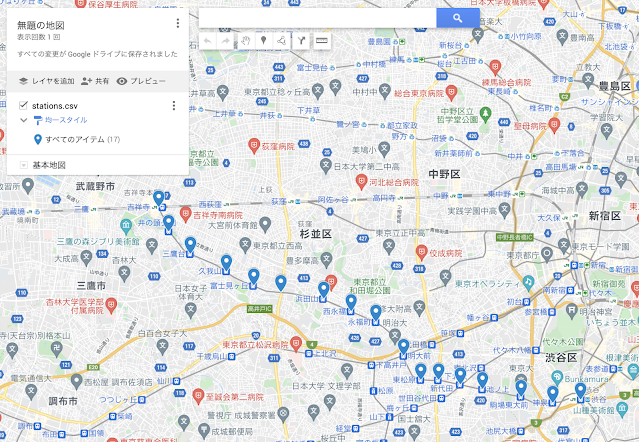This screenshot has height=442, width=639.
Task: Click the blue pin at 浜田山 station
Action: coord(324,290)
